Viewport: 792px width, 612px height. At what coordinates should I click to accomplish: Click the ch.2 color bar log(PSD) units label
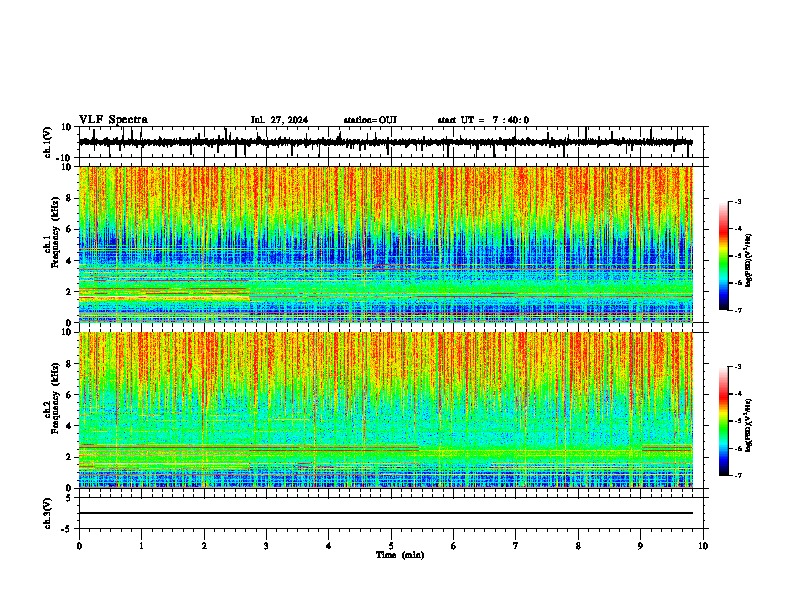point(749,425)
